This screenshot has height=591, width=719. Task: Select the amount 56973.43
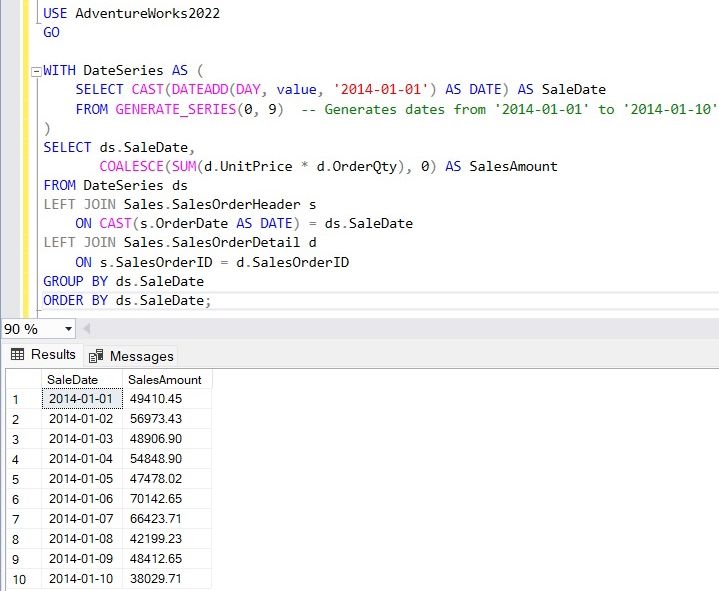pos(167,419)
